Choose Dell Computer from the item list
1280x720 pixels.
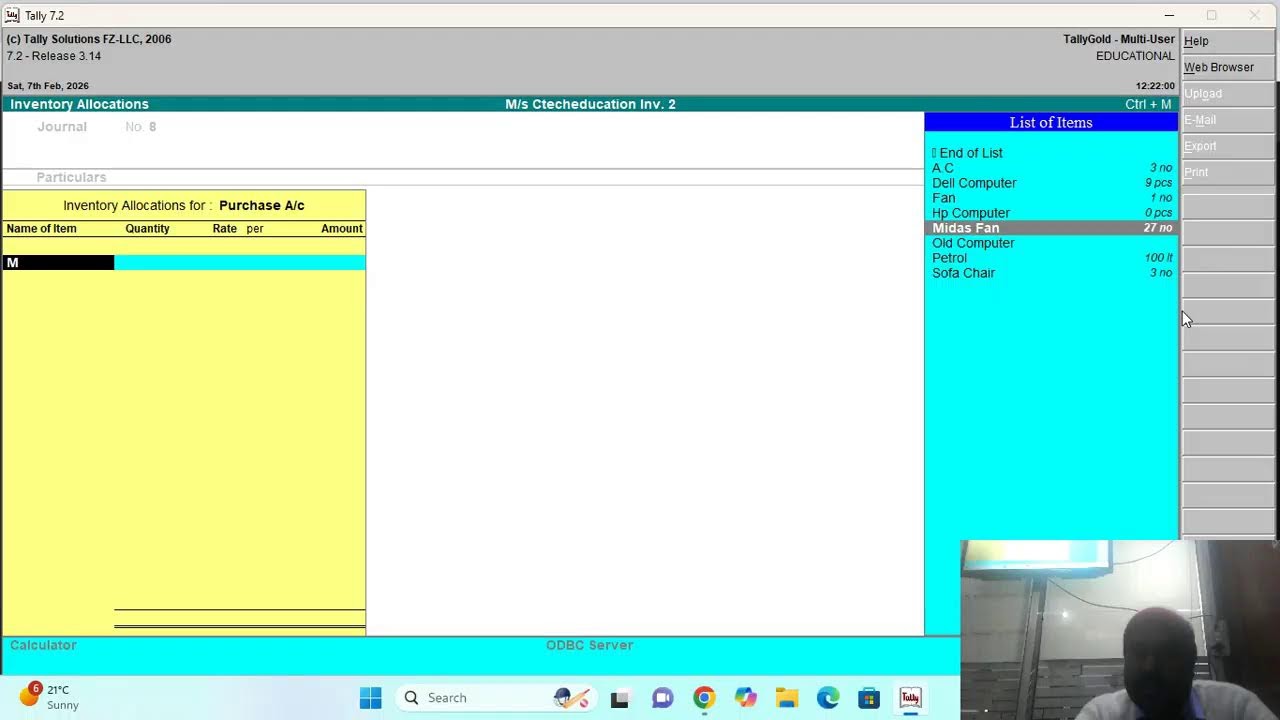tap(1051, 183)
